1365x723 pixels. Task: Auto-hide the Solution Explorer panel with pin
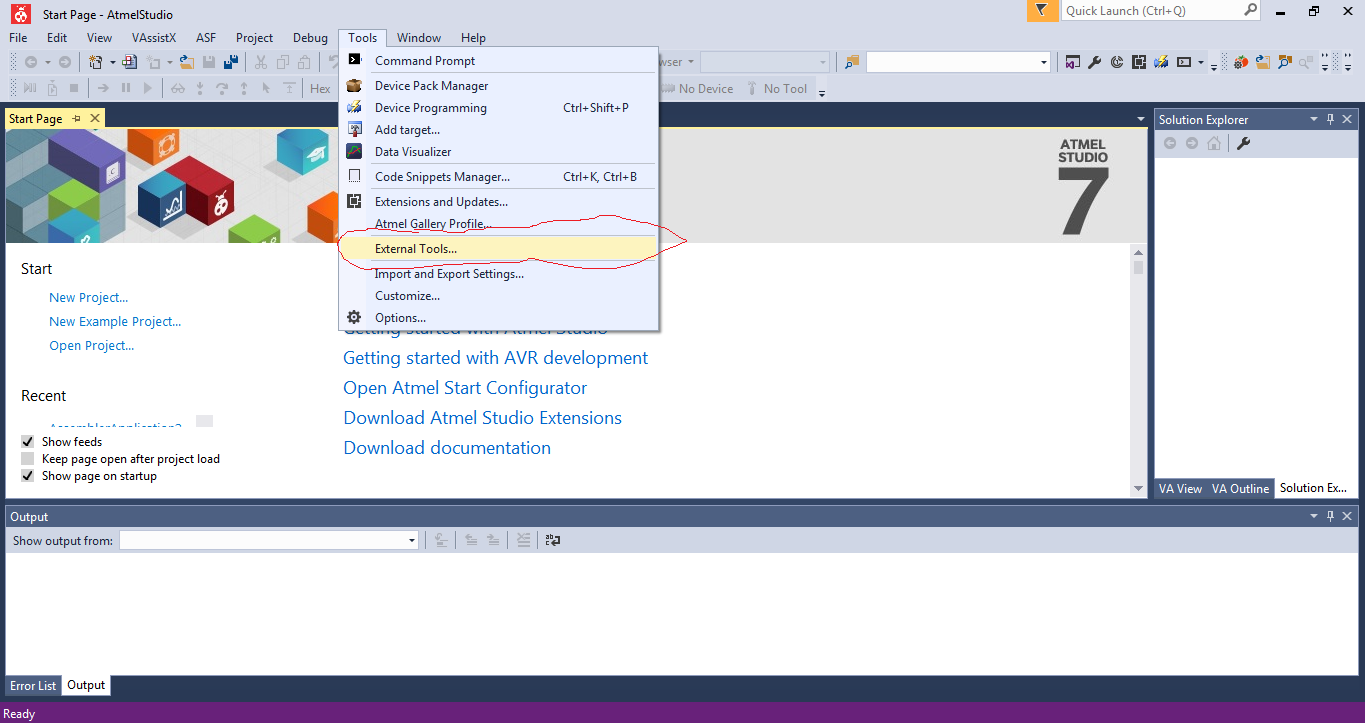click(1330, 119)
